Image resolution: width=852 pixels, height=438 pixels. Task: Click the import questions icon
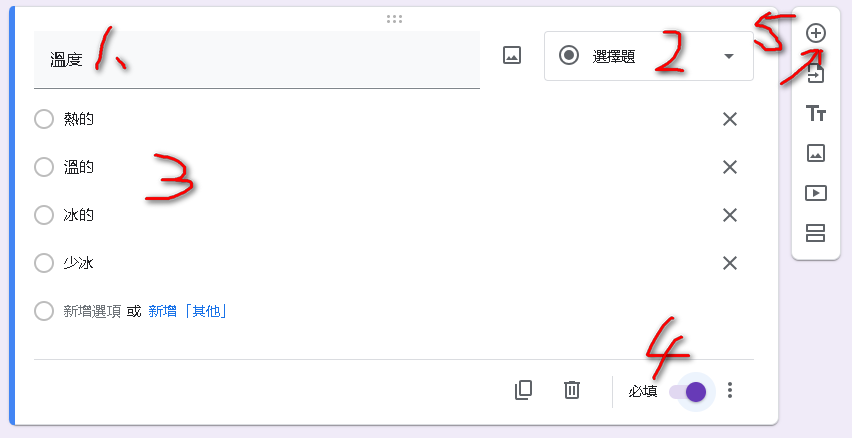[x=816, y=73]
